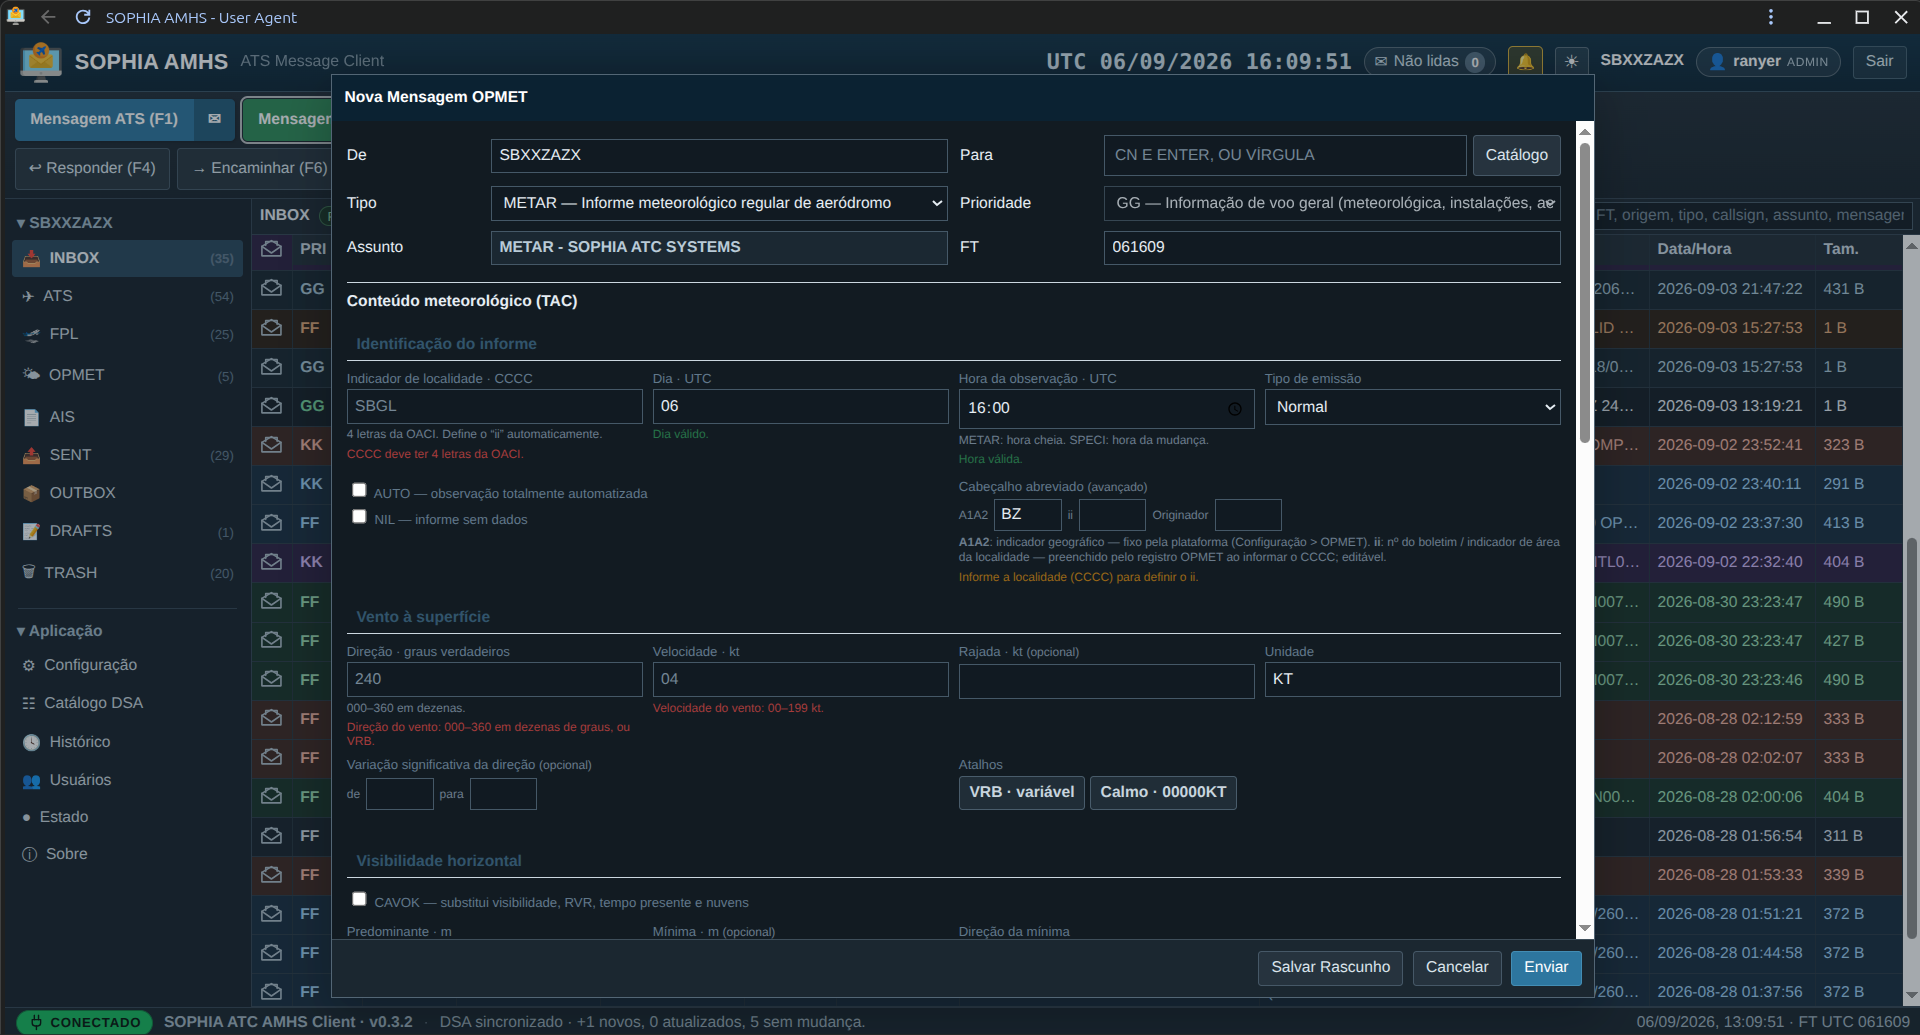Click the message list scrollbar

pyautogui.click(x=1912, y=738)
